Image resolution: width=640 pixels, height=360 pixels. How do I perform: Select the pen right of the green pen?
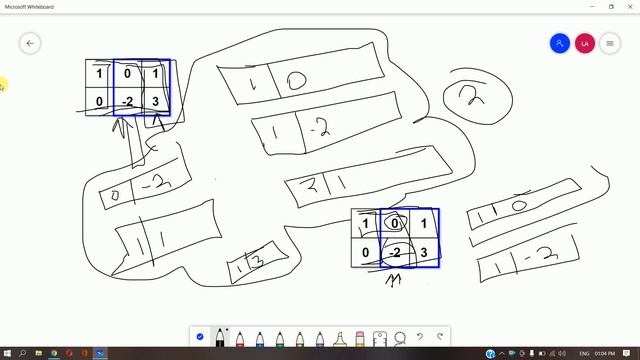tap(300, 339)
